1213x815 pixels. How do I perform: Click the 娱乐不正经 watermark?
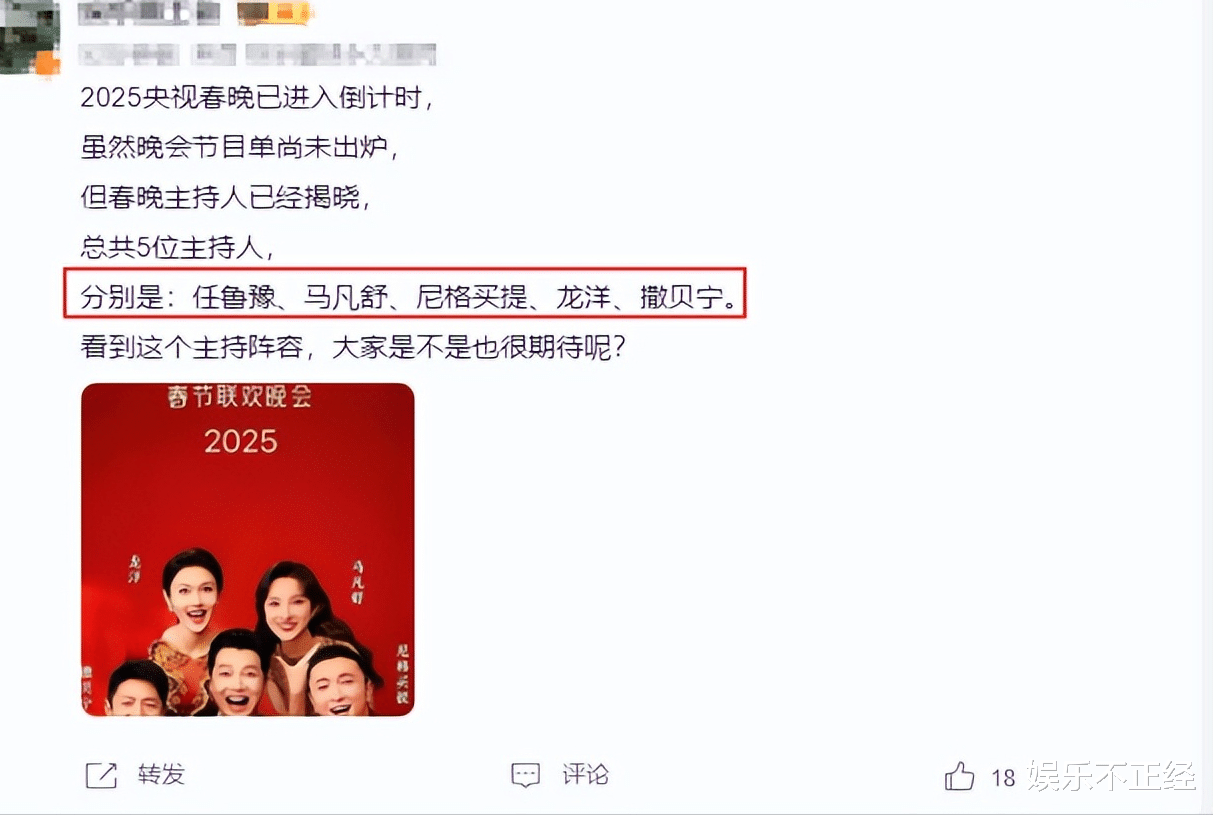(x=1112, y=777)
